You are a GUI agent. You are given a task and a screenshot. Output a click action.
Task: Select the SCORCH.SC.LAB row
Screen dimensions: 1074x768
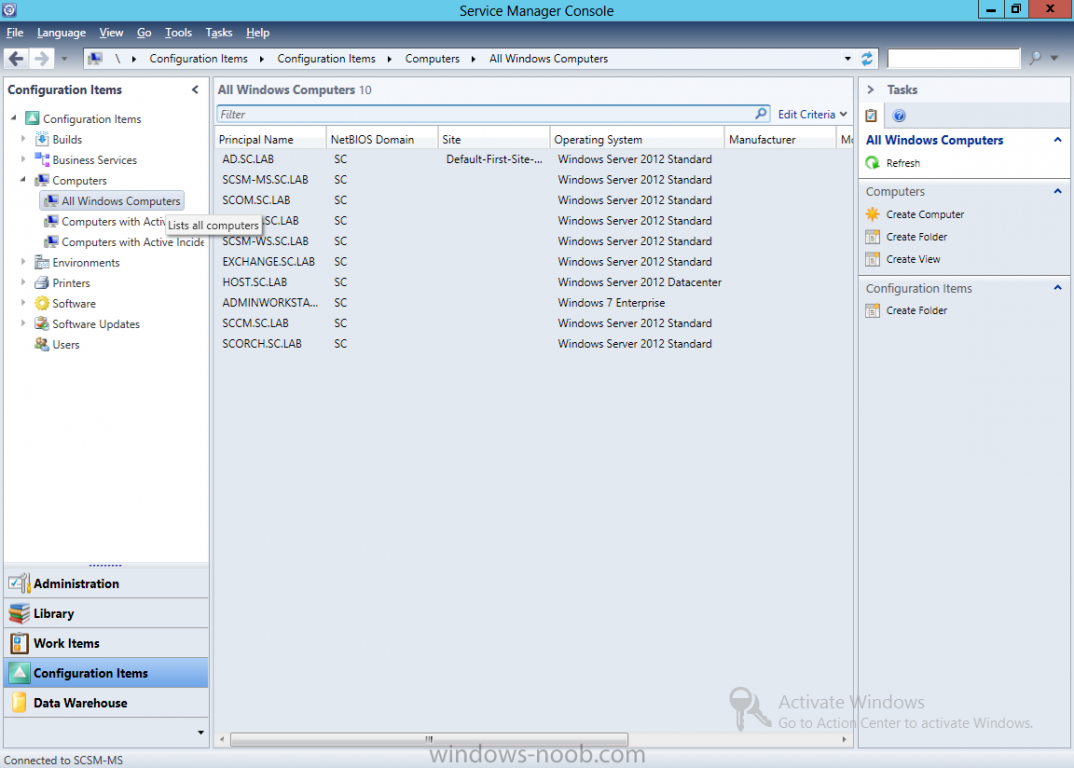point(533,344)
